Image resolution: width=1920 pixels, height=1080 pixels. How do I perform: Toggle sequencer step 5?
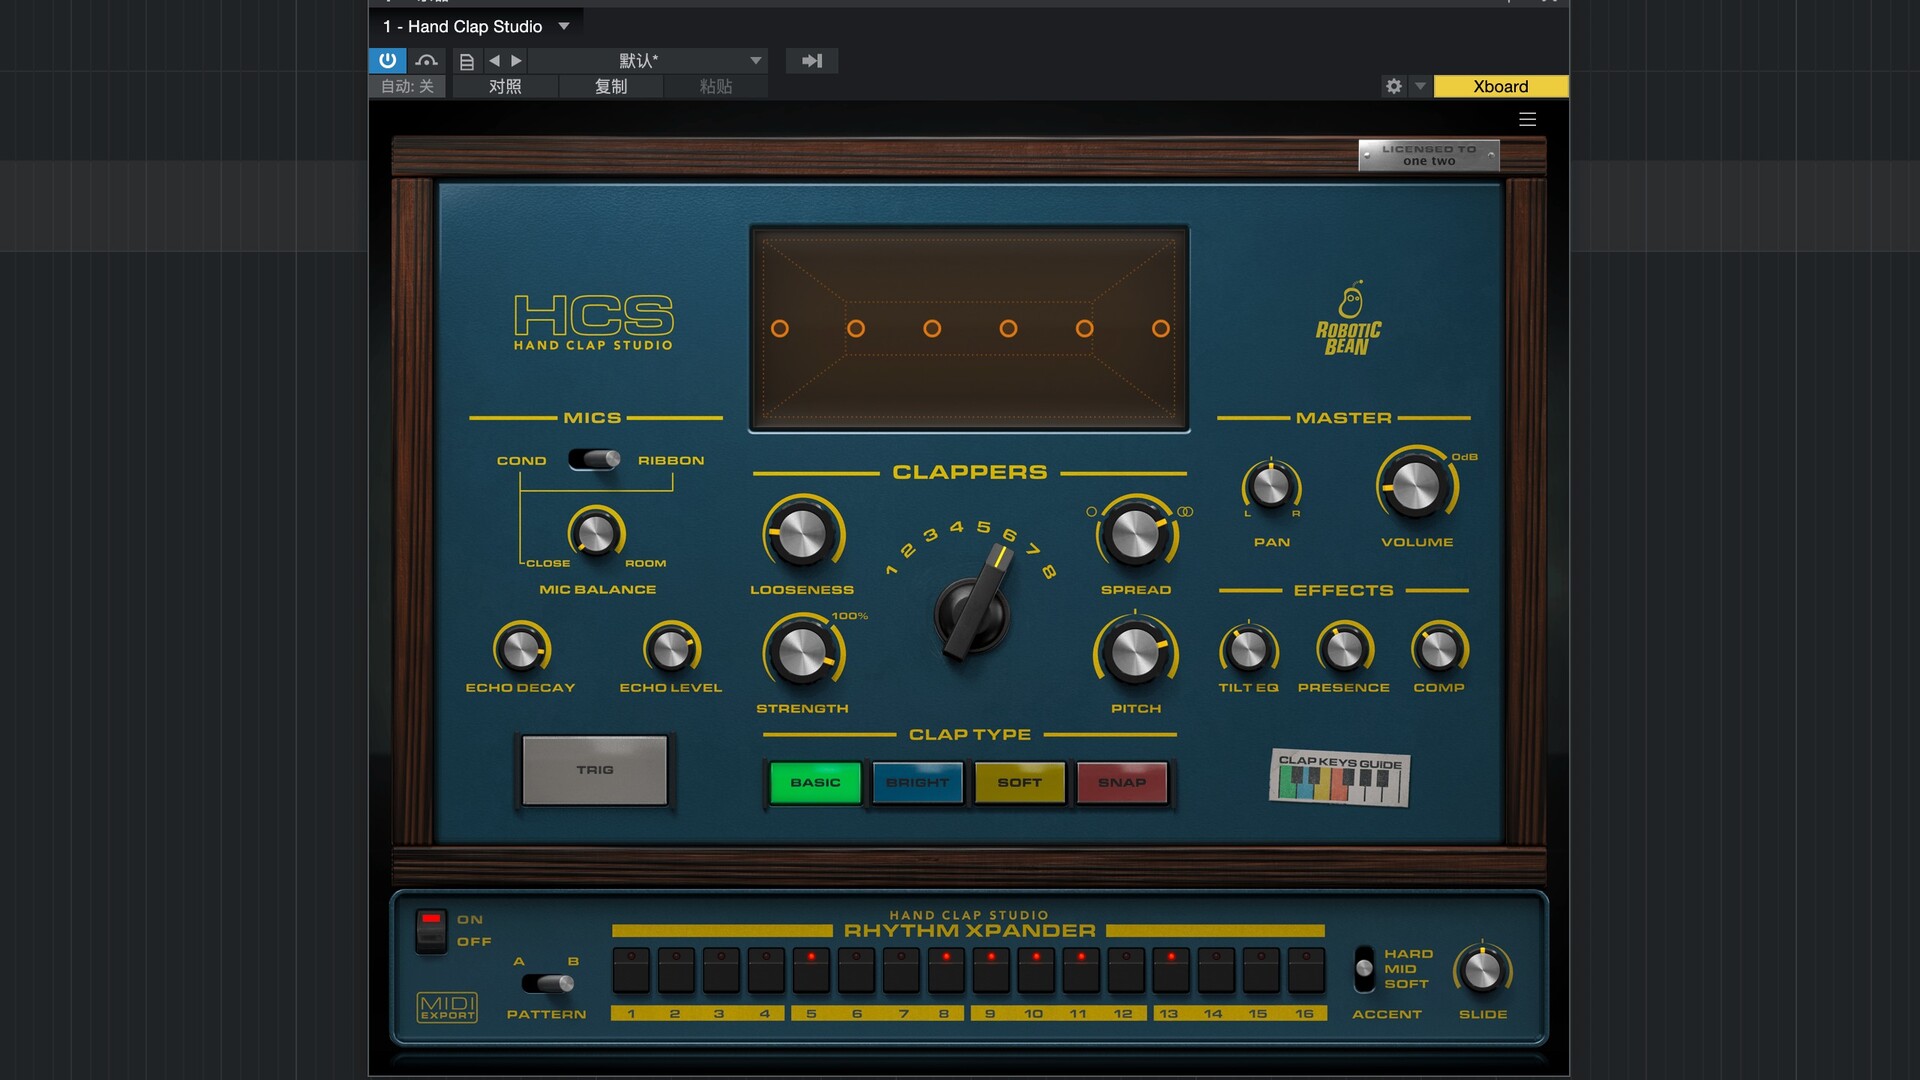click(x=811, y=970)
